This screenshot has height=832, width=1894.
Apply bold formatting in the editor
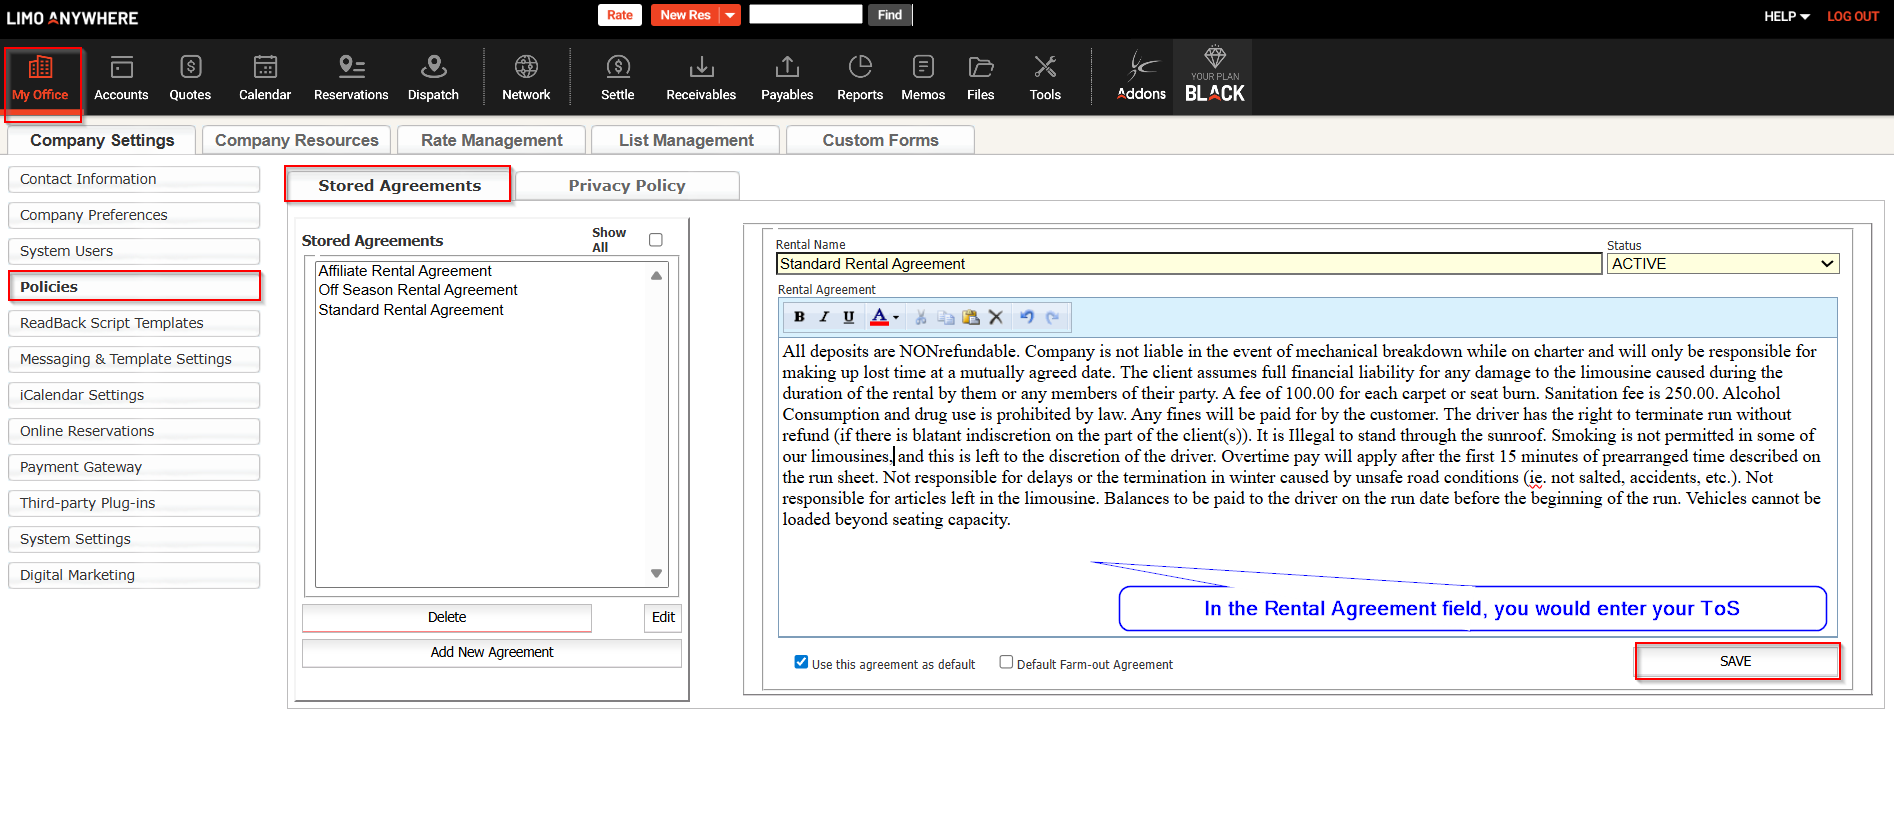tap(799, 317)
